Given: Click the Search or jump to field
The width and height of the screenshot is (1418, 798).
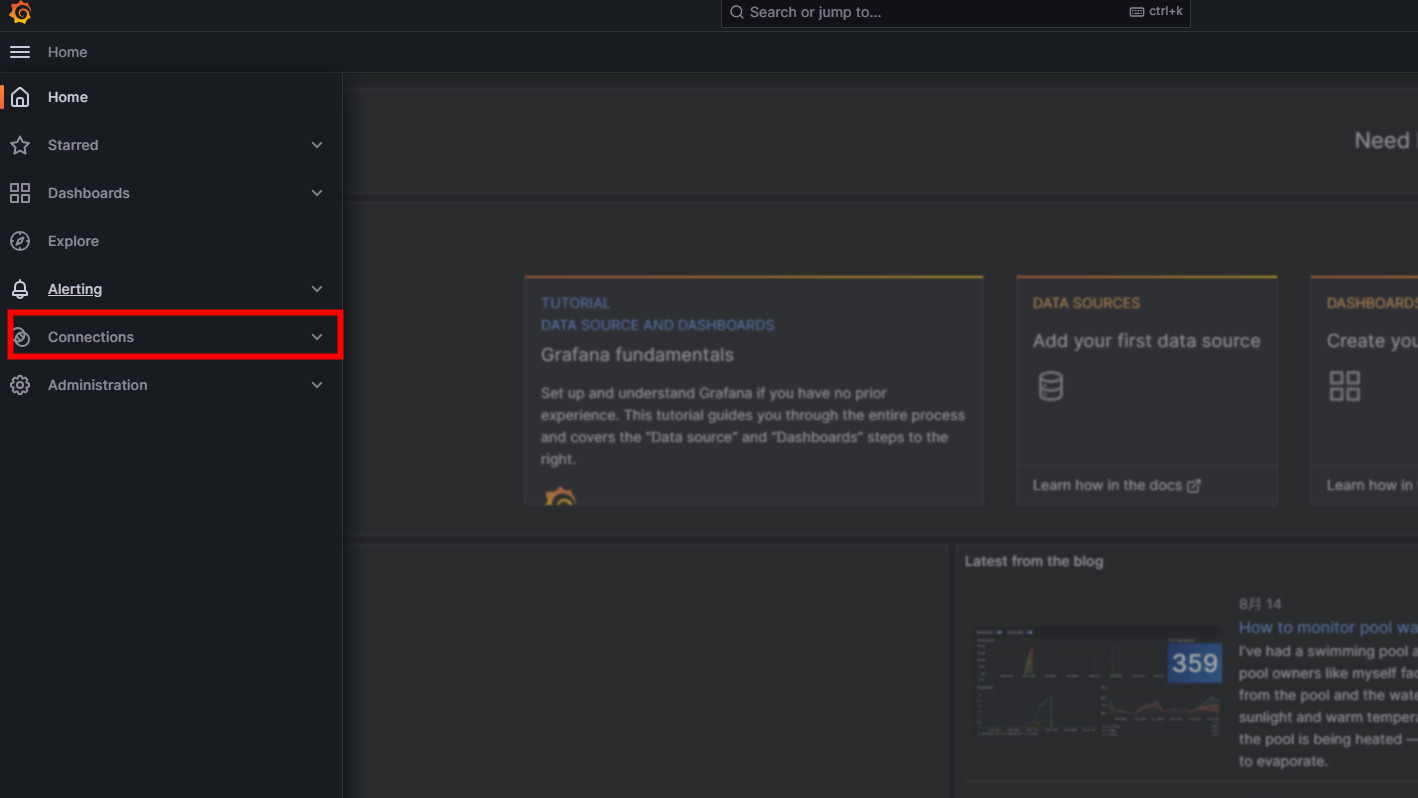Looking at the screenshot, I should tap(956, 13).
